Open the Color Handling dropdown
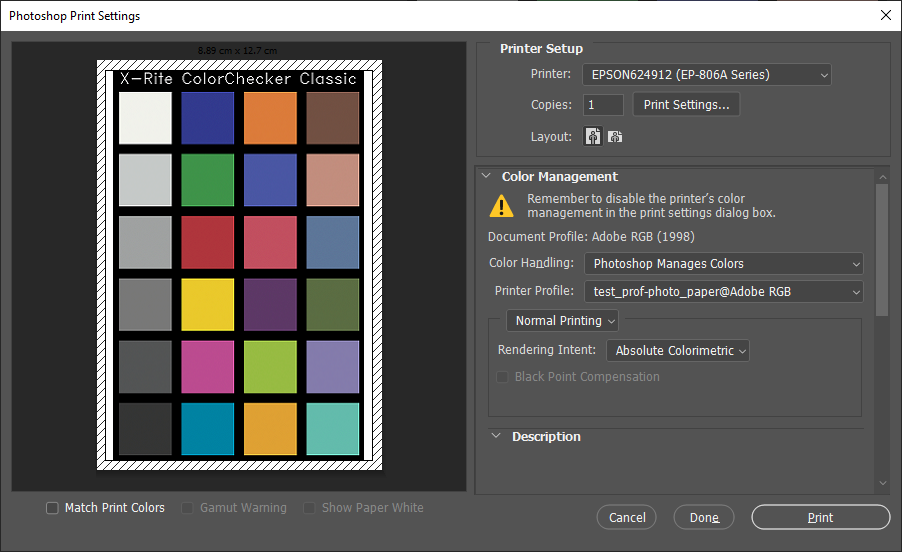 [x=724, y=263]
